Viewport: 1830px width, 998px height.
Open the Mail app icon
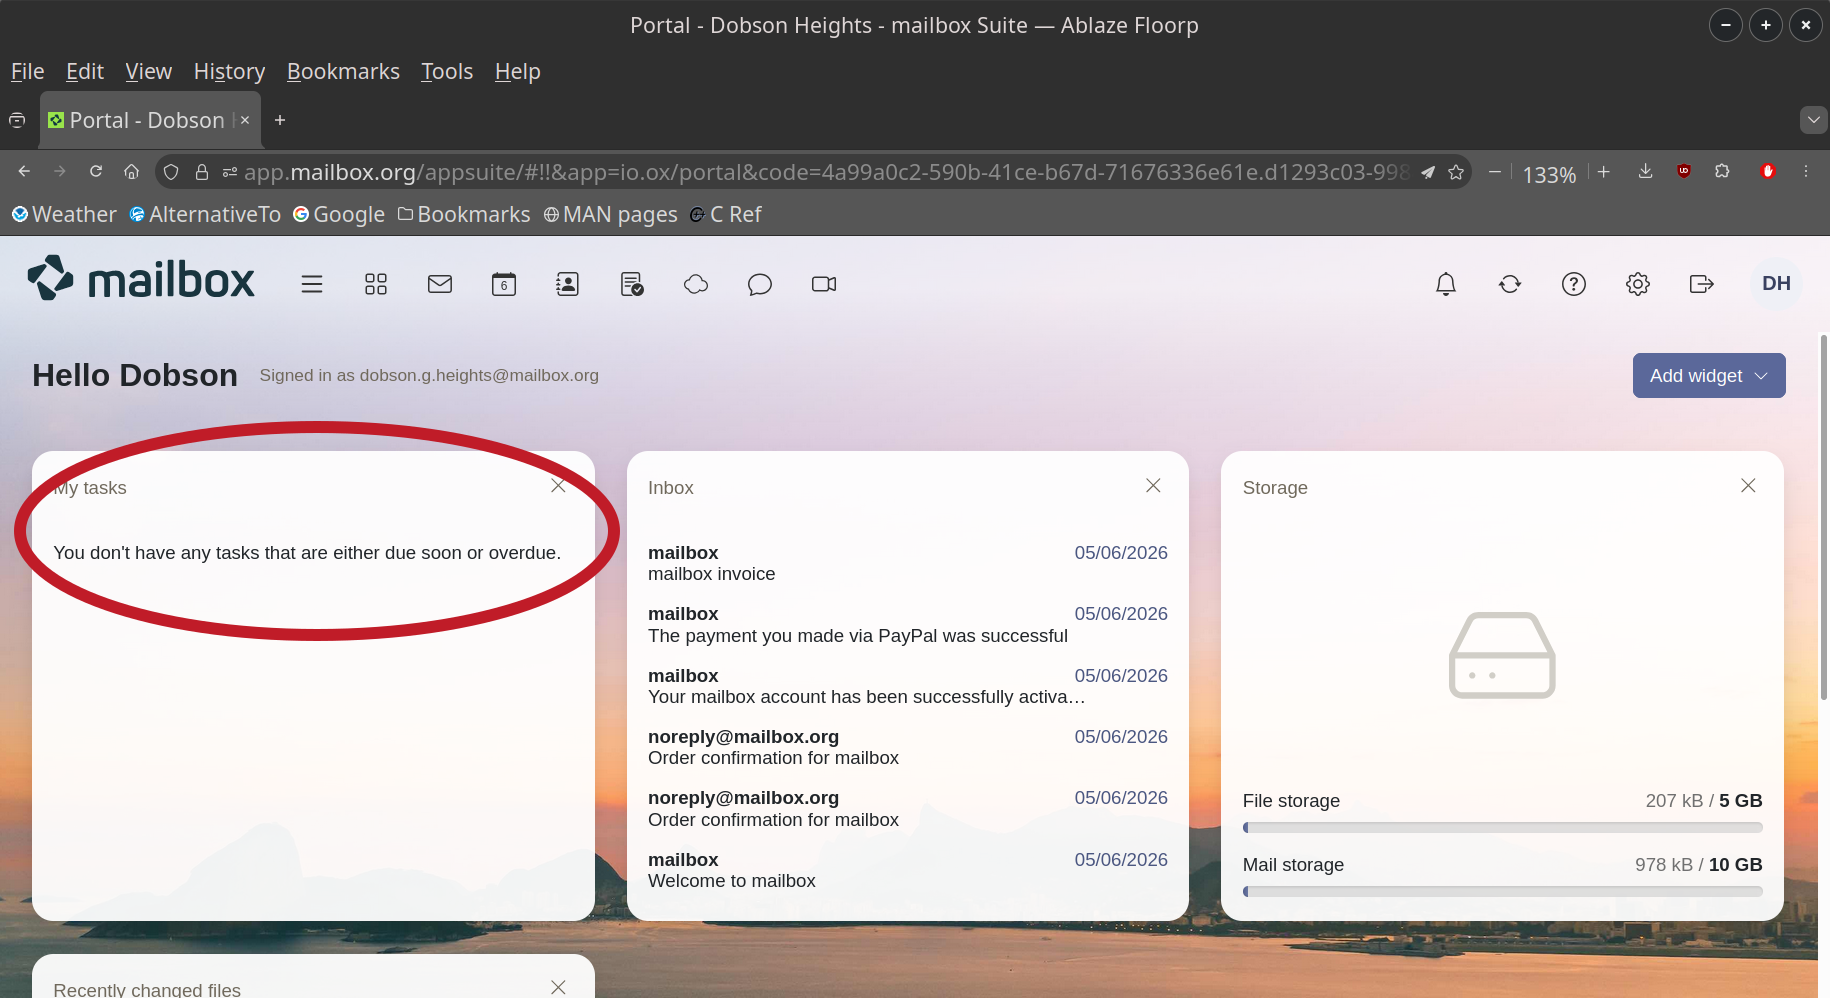click(440, 284)
